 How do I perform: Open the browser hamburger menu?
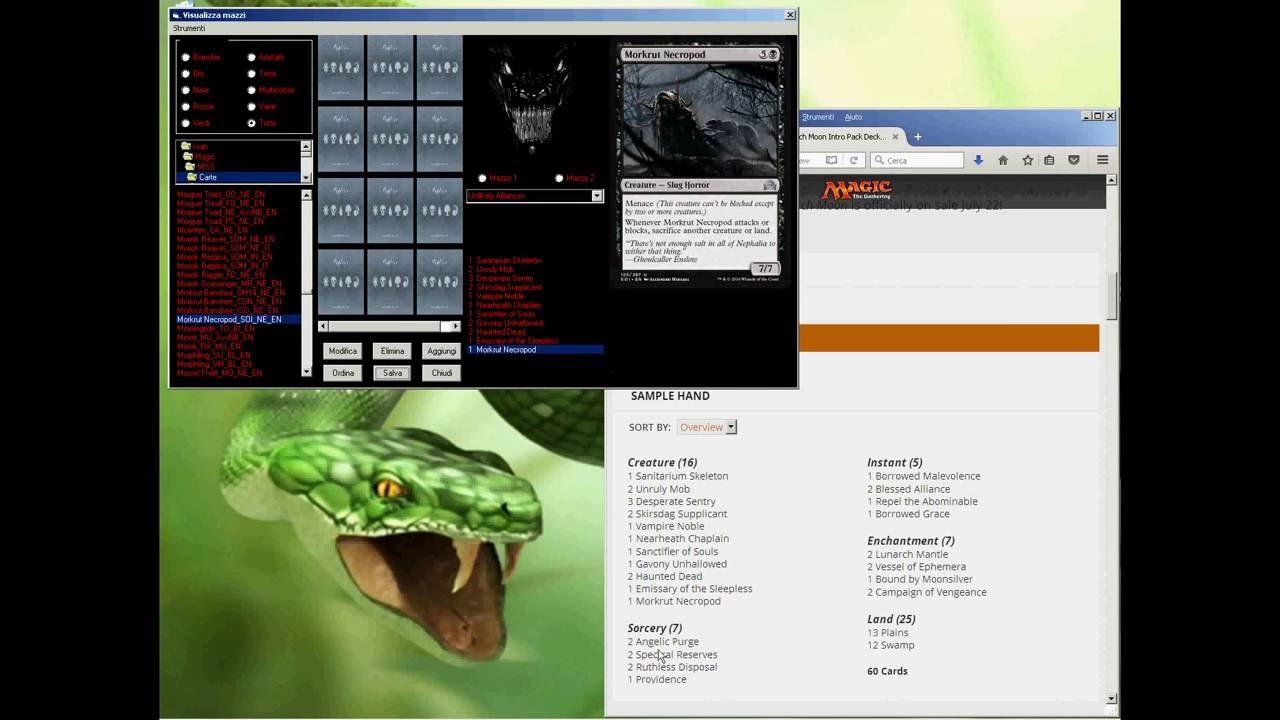[x=1102, y=160]
